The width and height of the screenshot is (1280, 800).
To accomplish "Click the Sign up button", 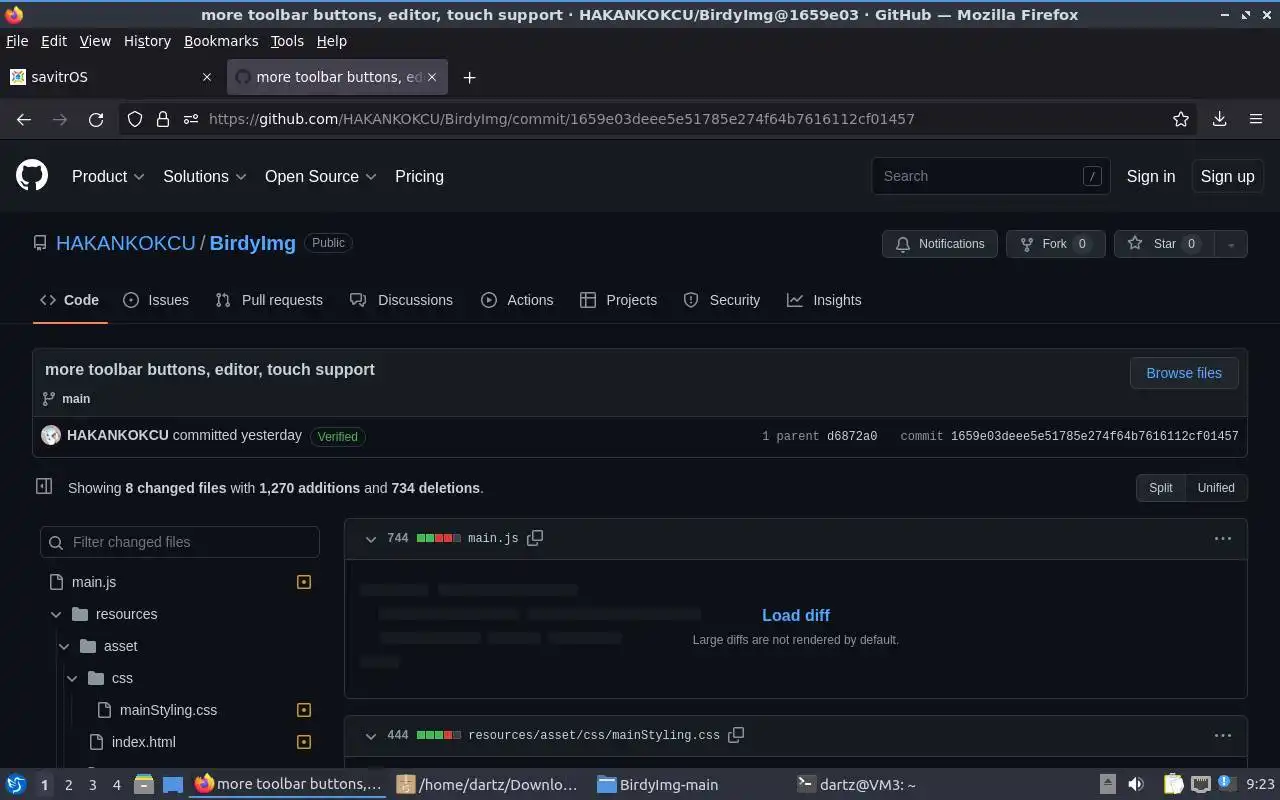I will 1227,176.
